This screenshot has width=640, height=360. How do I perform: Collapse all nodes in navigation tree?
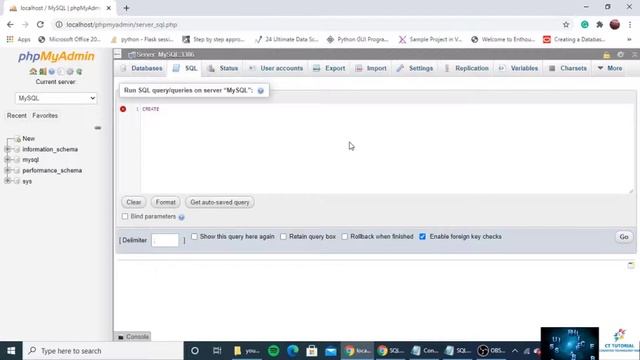click(98, 128)
